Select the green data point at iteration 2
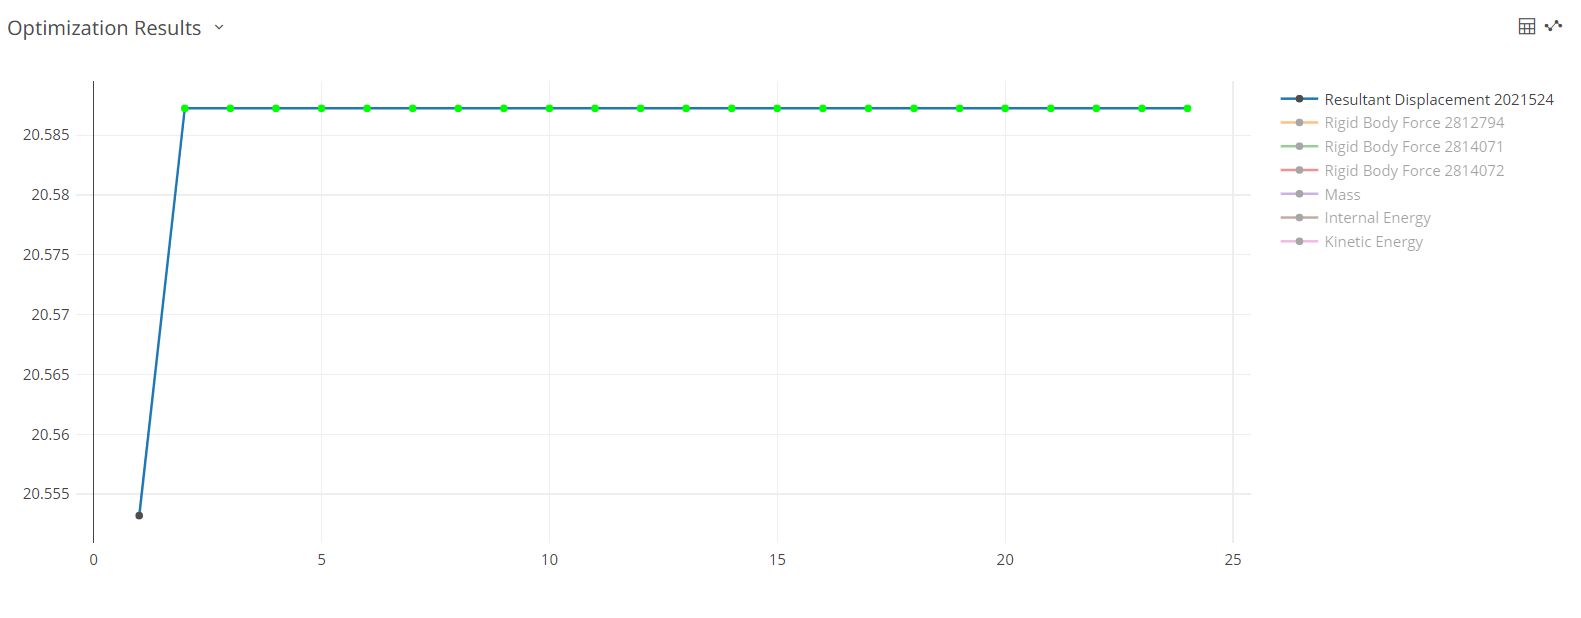The height and width of the screenshot is (618, 1581). coord(185,108)
